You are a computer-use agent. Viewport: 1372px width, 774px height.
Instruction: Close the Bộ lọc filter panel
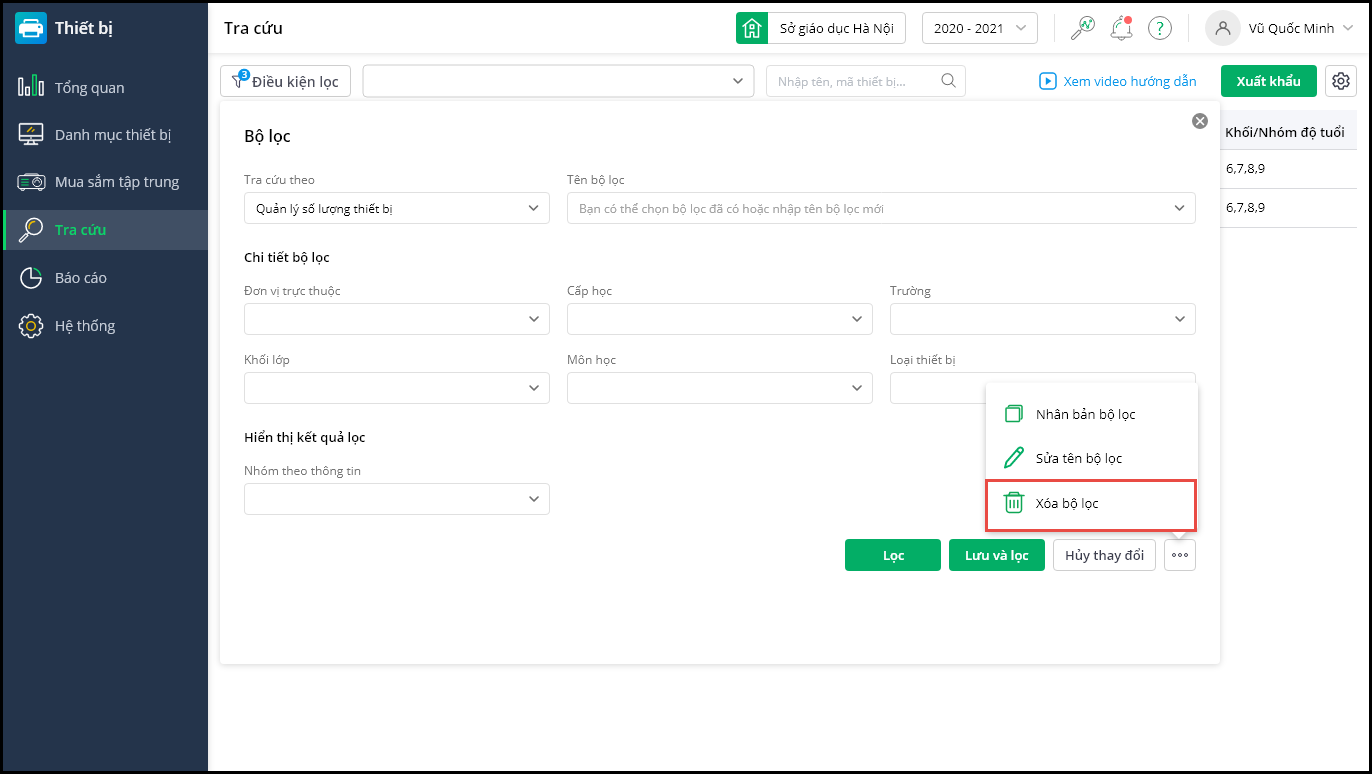click(x=1199, y=121)
